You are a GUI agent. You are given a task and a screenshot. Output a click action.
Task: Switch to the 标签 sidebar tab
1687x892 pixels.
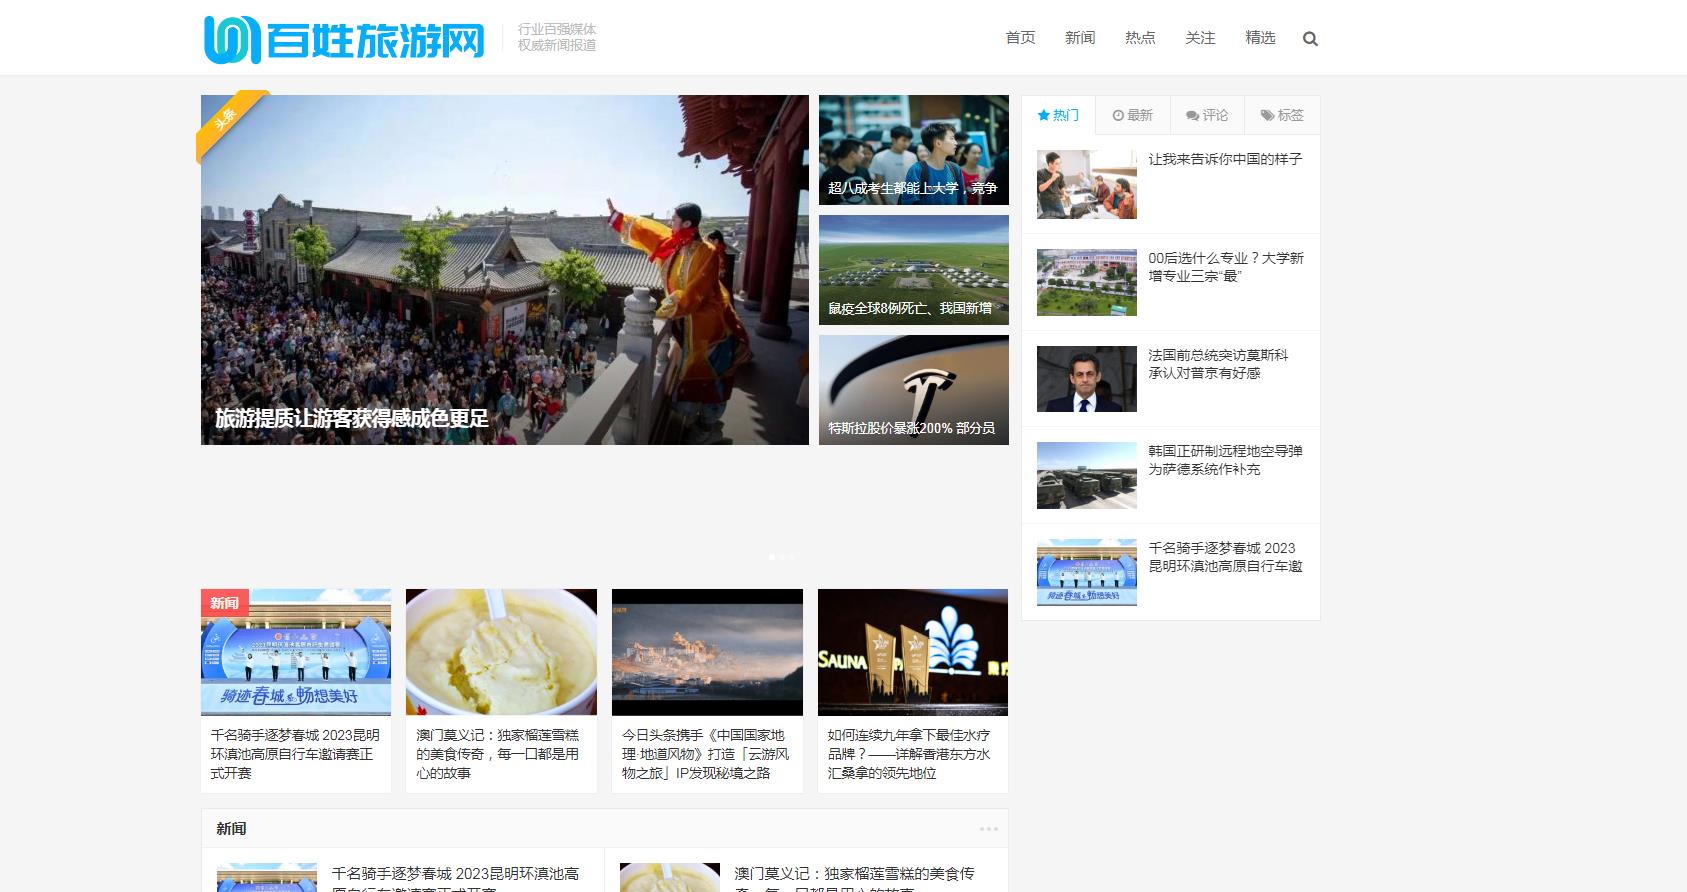click(1282, 115)
